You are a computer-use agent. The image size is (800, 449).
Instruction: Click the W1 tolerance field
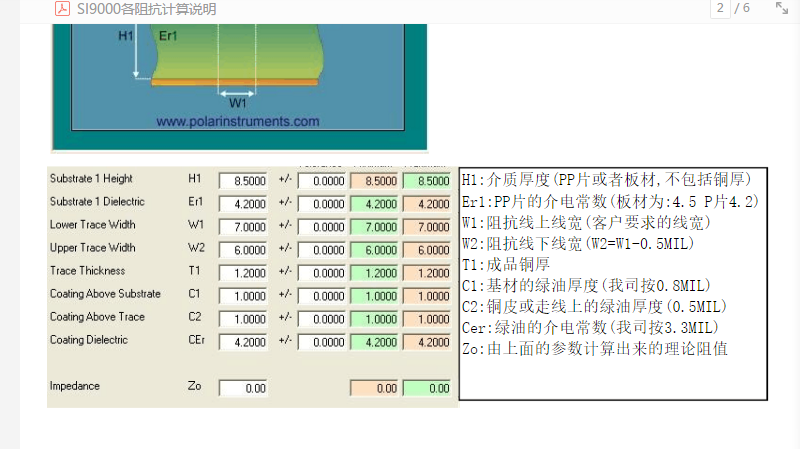tap(322, 227)
